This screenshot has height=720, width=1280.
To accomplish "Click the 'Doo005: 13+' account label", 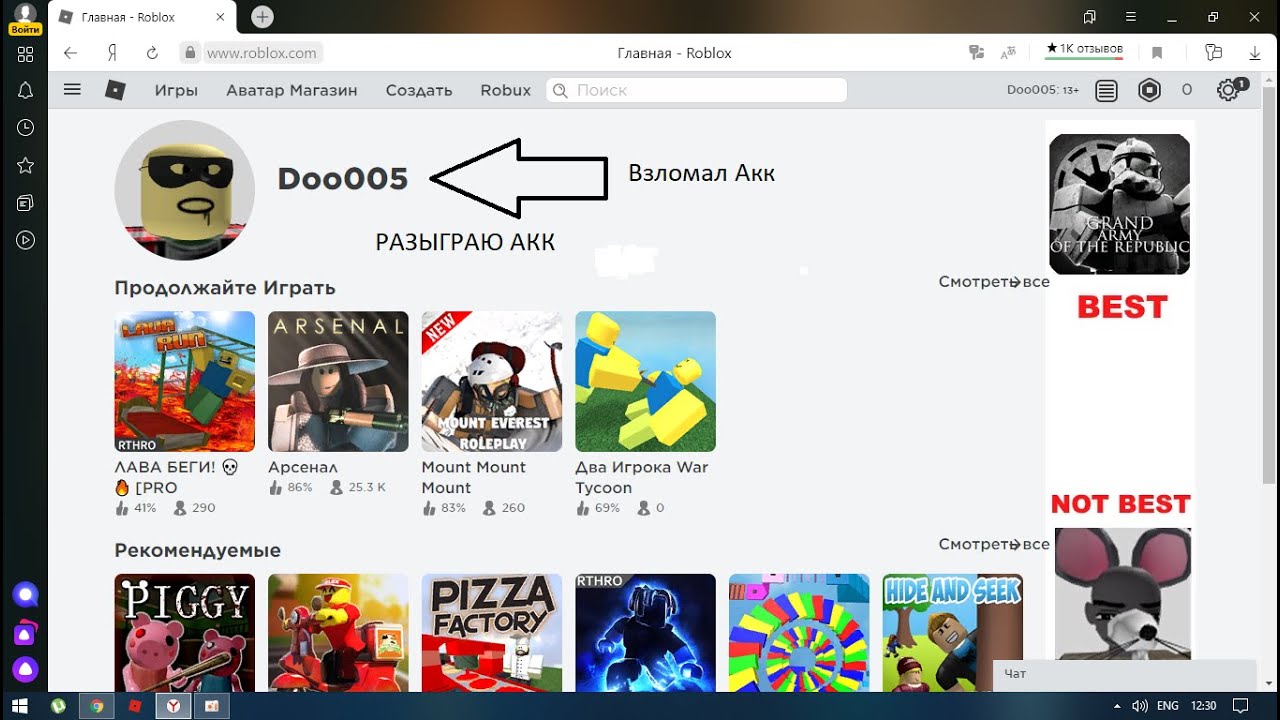I will click(1043, 90).
